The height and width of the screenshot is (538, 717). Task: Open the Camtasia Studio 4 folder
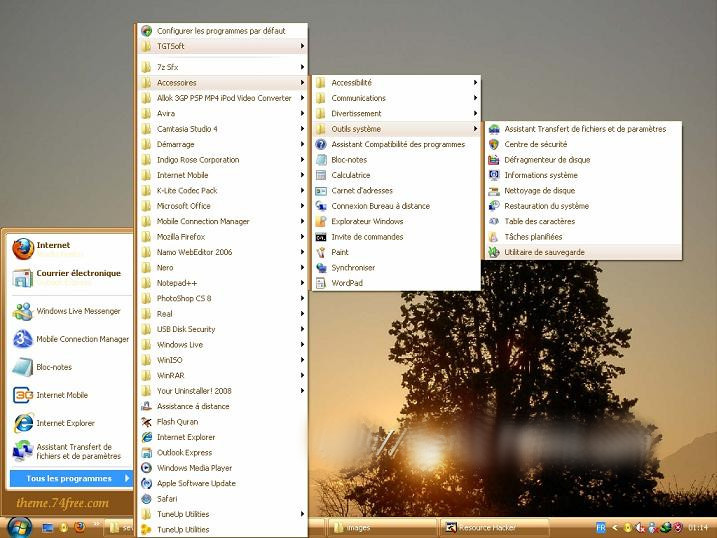(223, 129)
